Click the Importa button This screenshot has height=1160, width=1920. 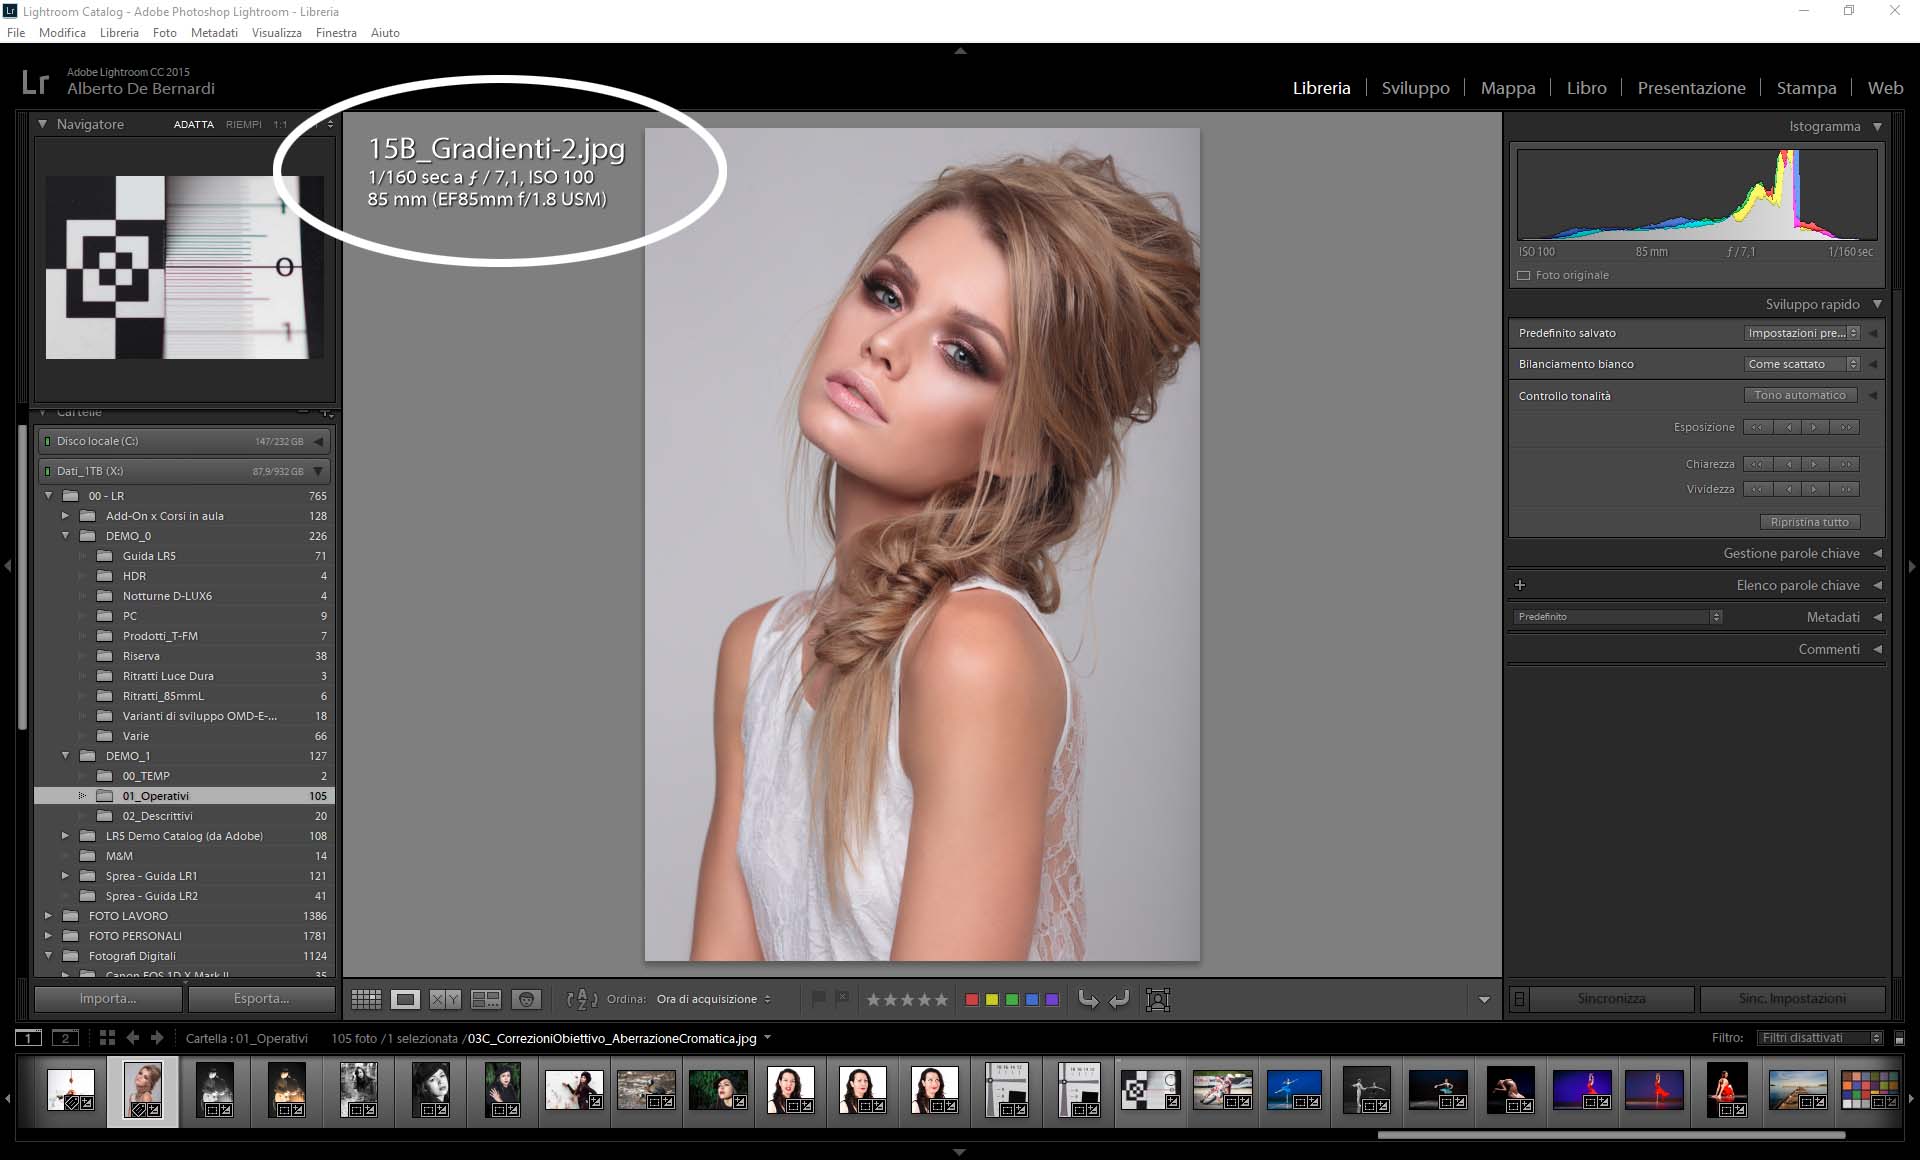tap(108, 998)
